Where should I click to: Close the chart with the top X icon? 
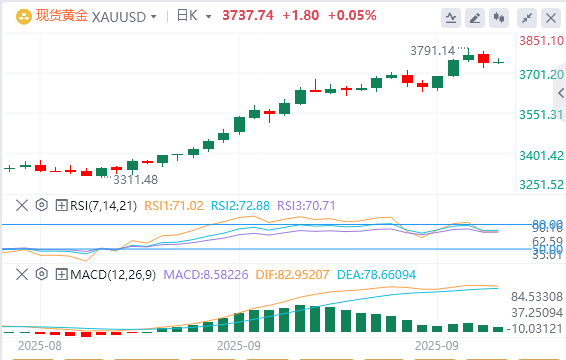coord(551,18)
